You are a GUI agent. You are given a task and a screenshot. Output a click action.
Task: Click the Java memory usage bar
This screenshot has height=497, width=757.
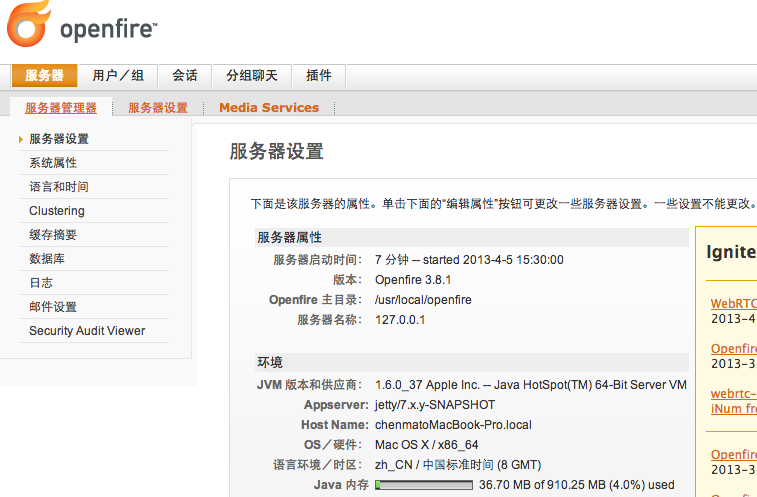(424, 485)
